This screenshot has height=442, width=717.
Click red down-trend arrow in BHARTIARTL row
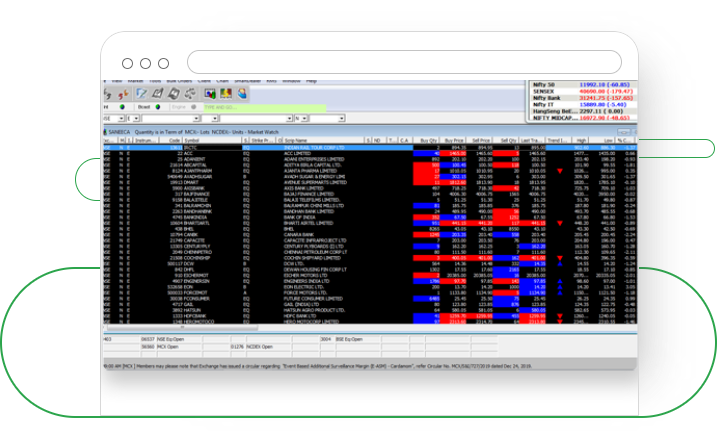560,224
